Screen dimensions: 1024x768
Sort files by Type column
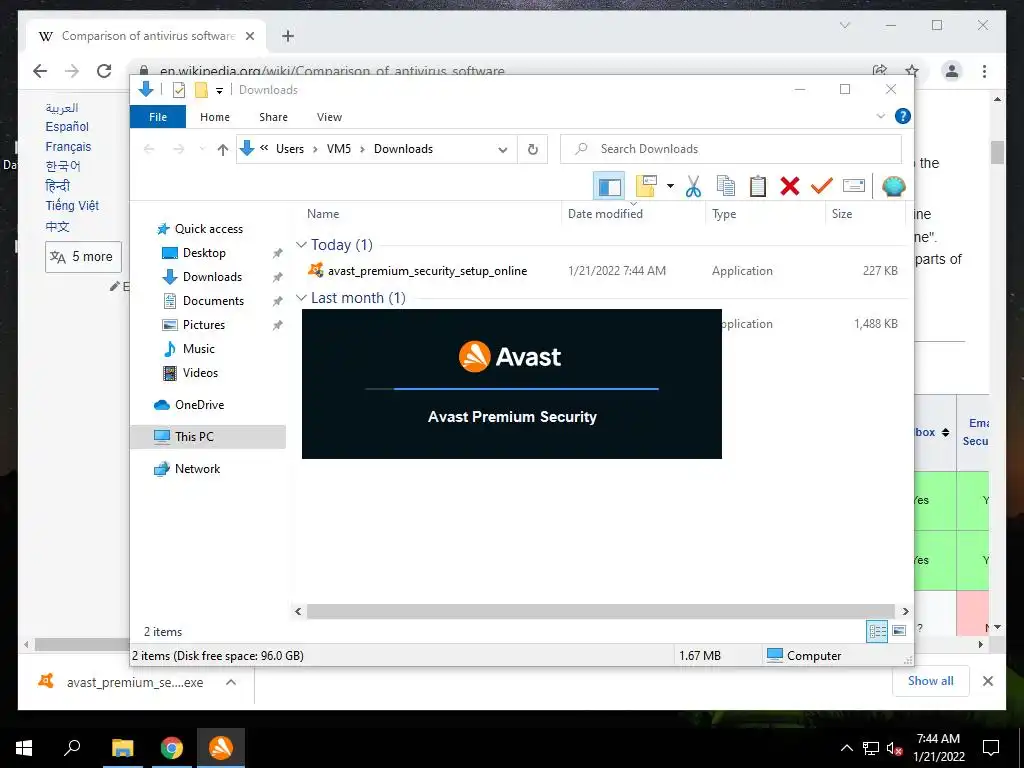coord(724,214)
